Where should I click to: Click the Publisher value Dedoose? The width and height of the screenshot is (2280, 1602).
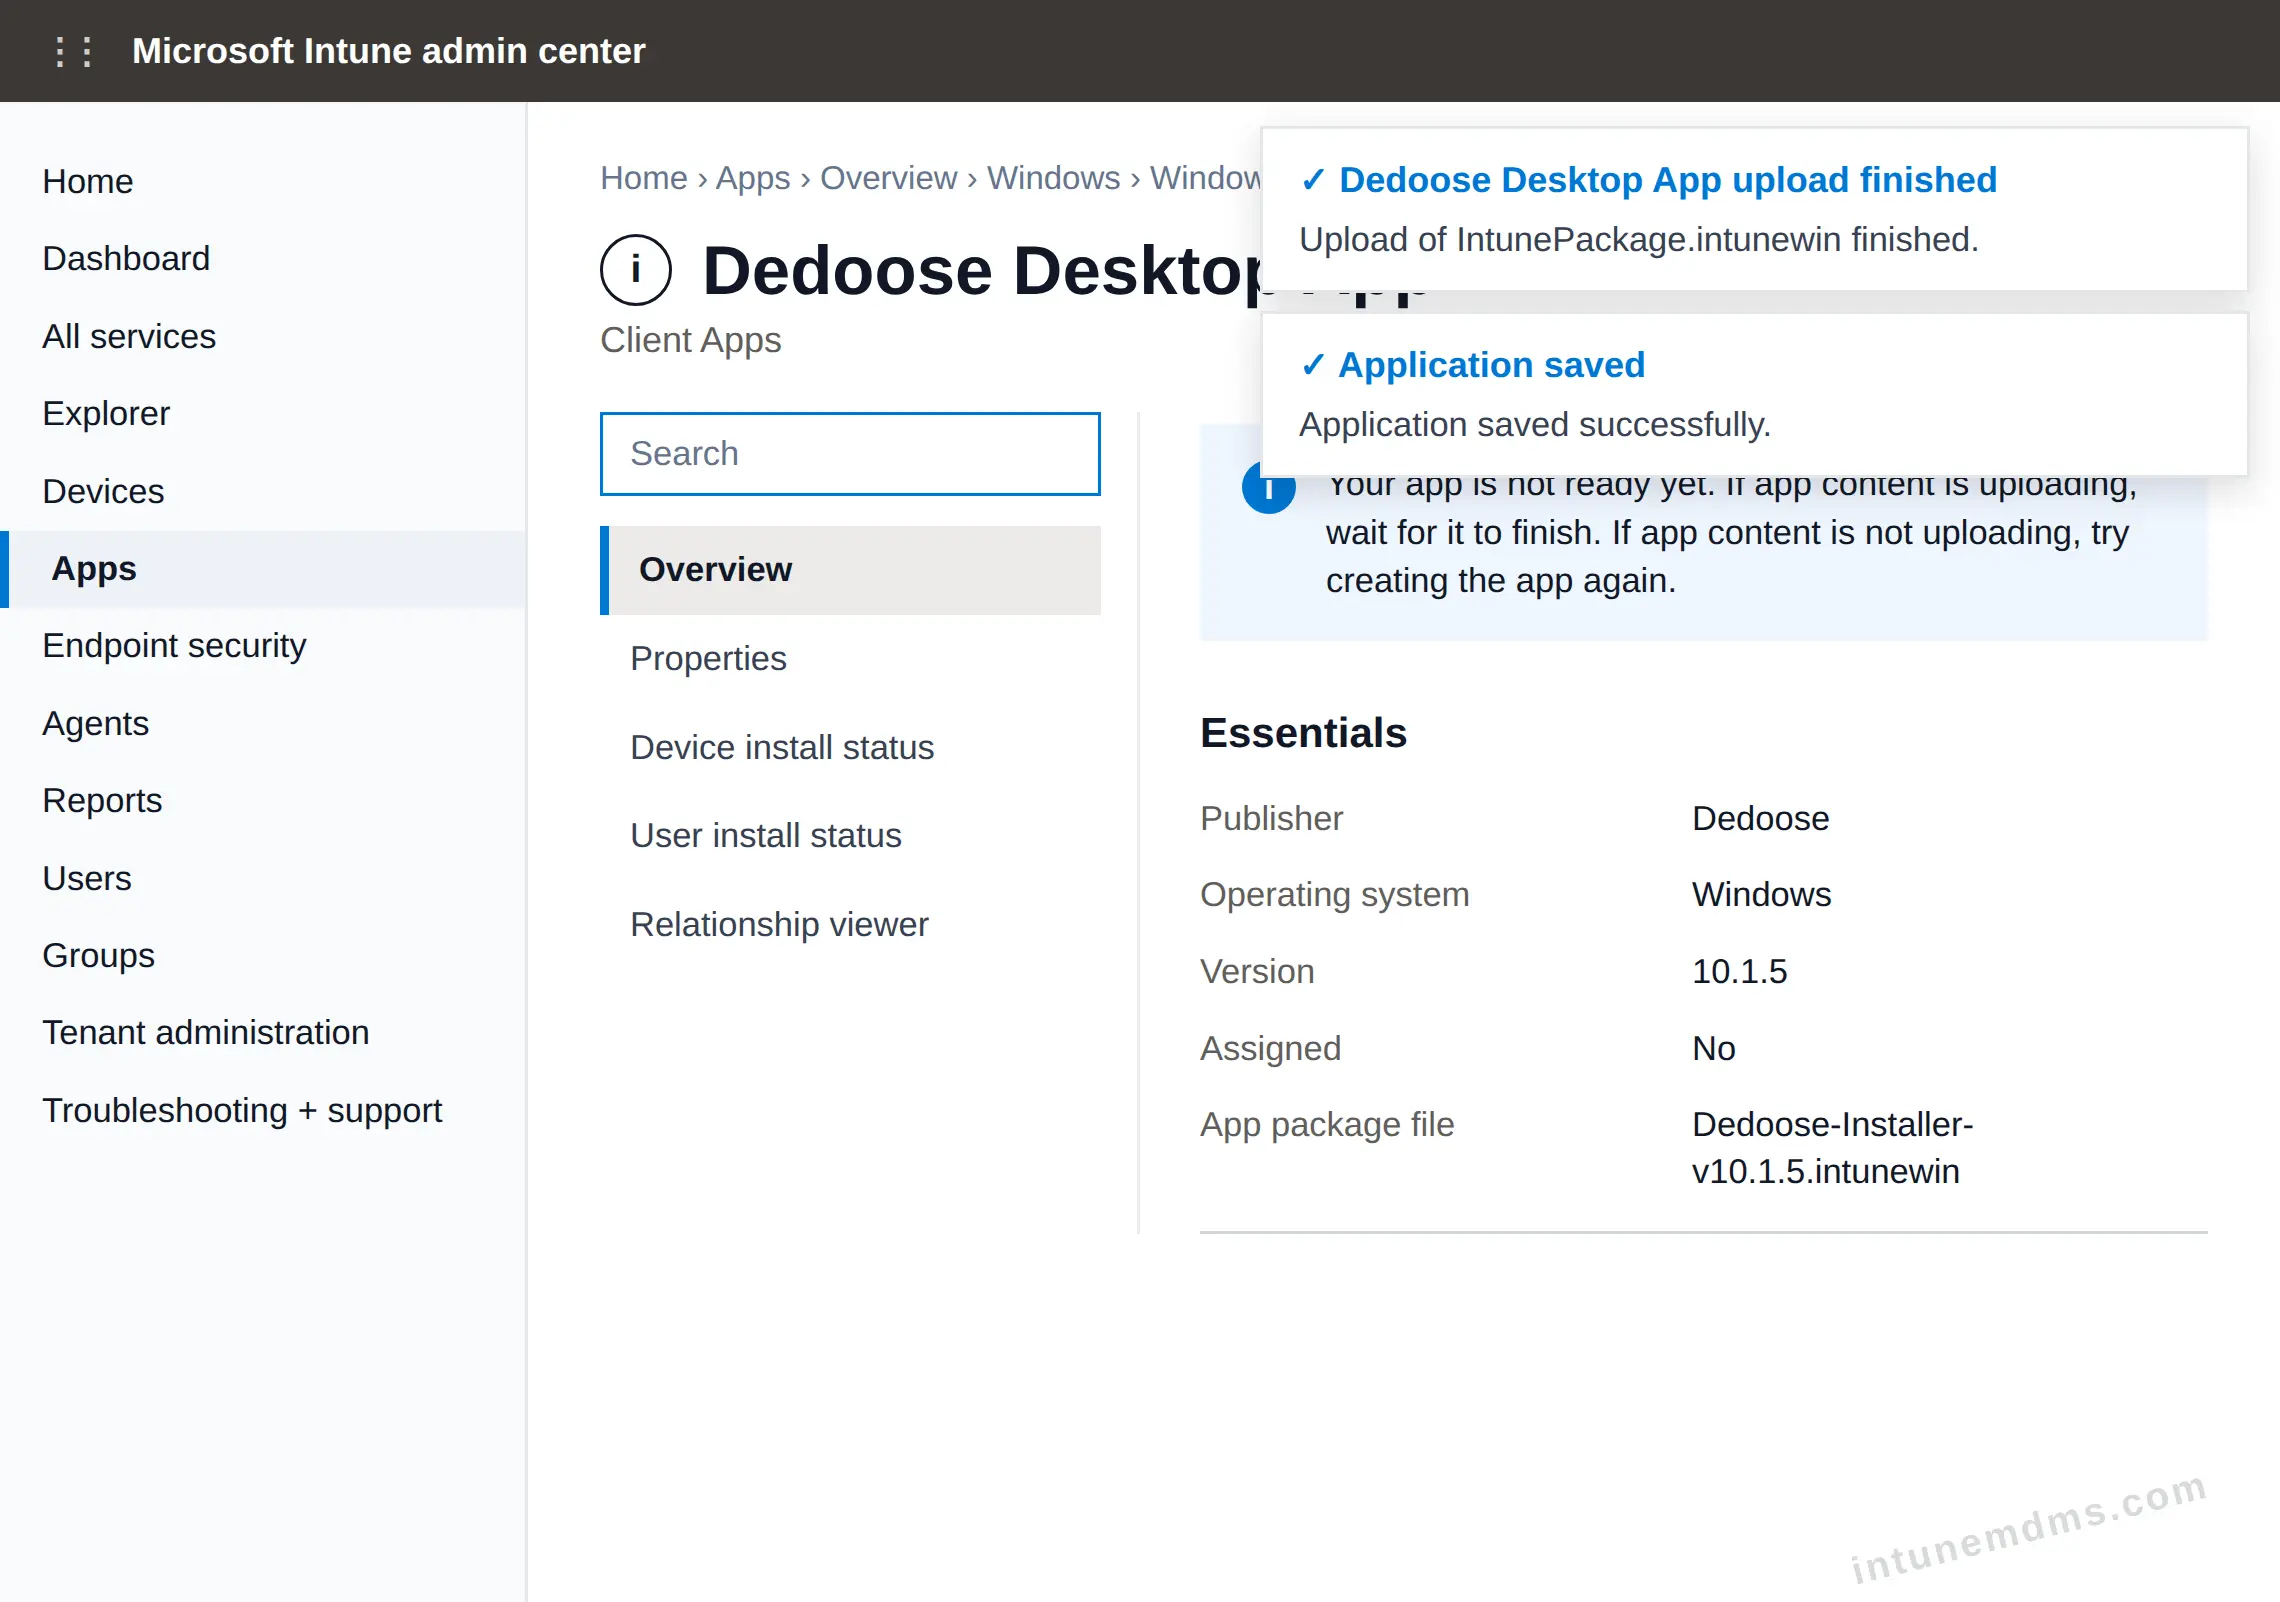pos(1760,819)
